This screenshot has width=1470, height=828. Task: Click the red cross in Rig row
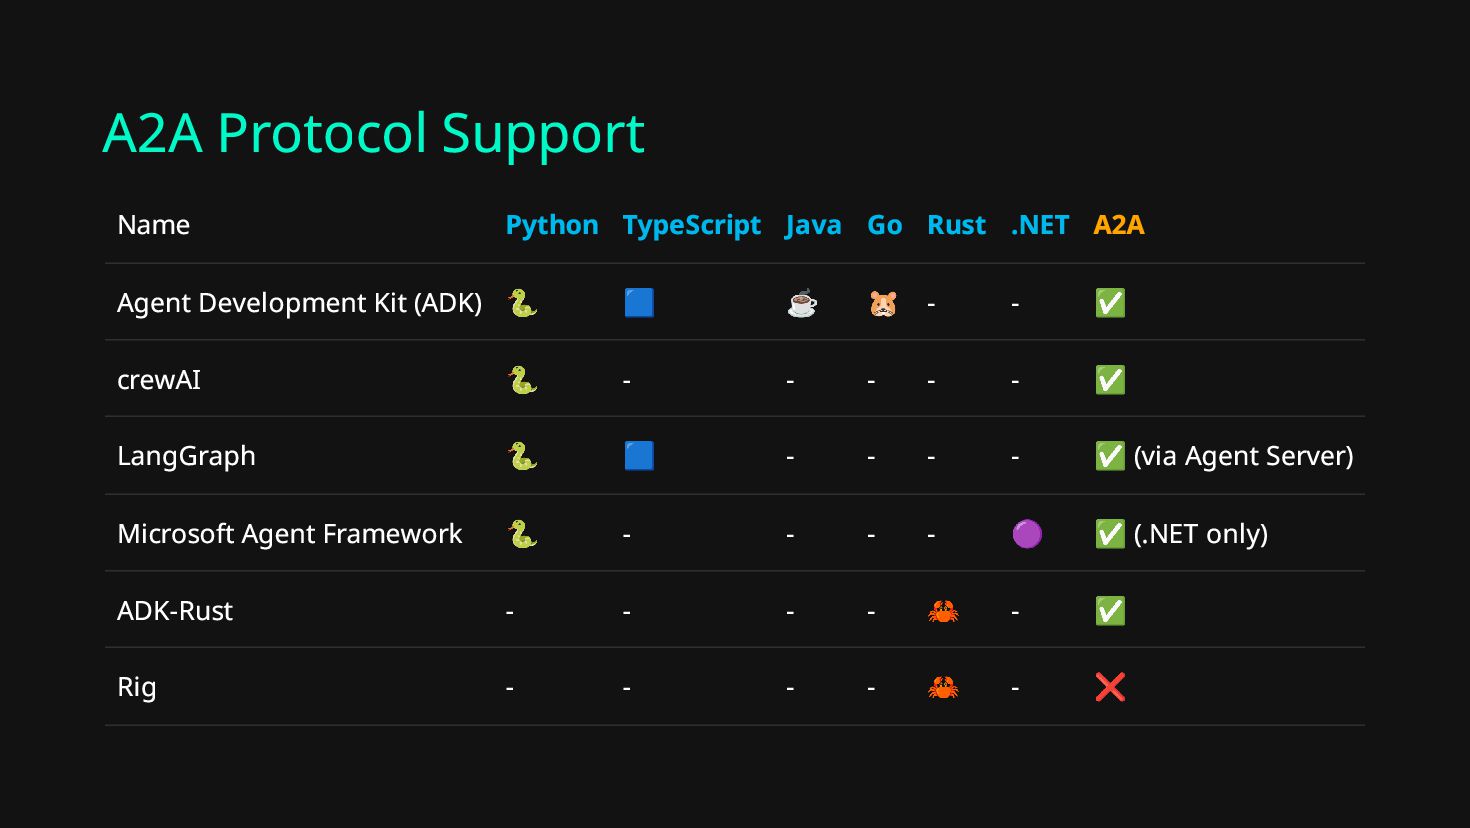(x=1110, y=687)
